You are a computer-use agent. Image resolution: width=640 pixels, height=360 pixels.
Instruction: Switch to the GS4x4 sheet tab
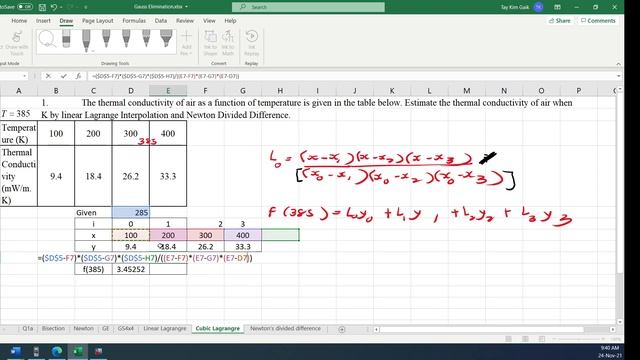(x=125, y=329)
